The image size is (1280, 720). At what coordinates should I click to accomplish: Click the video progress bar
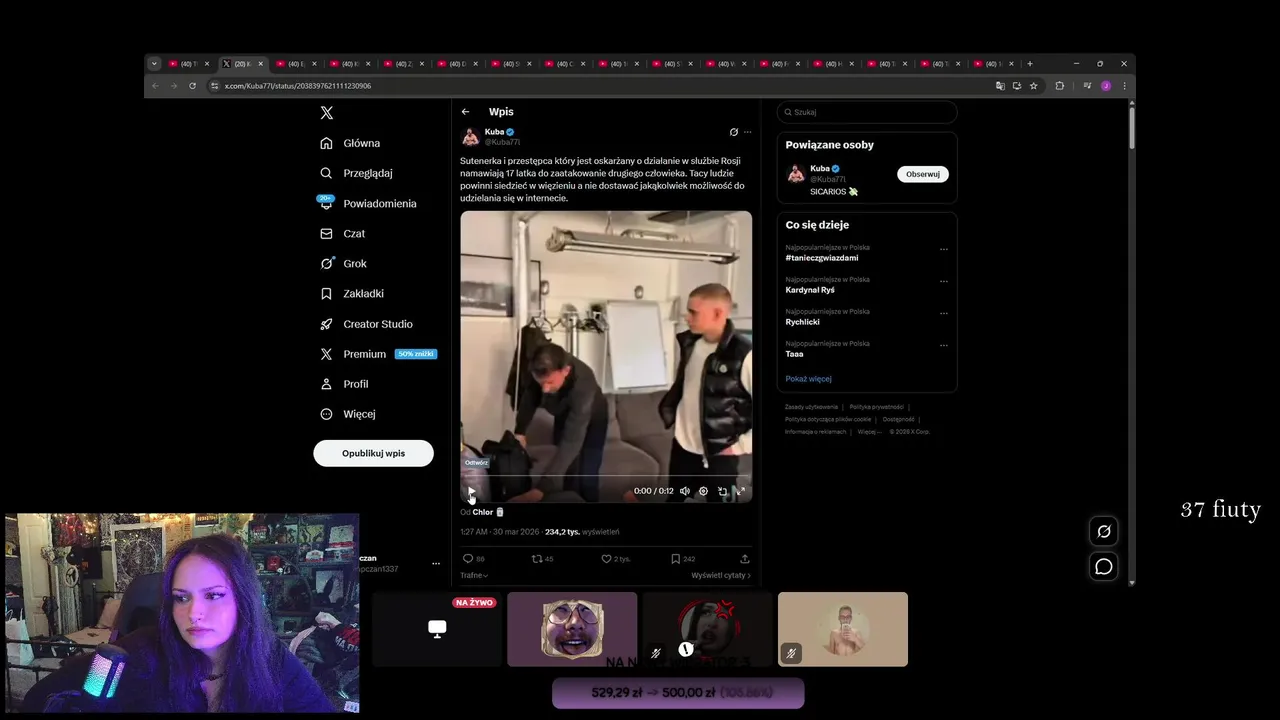606,477
